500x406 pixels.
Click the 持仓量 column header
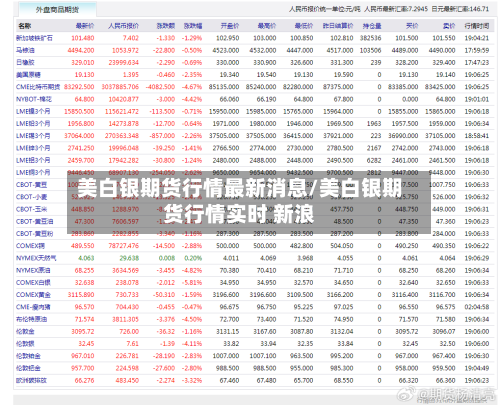pos(372,26)
